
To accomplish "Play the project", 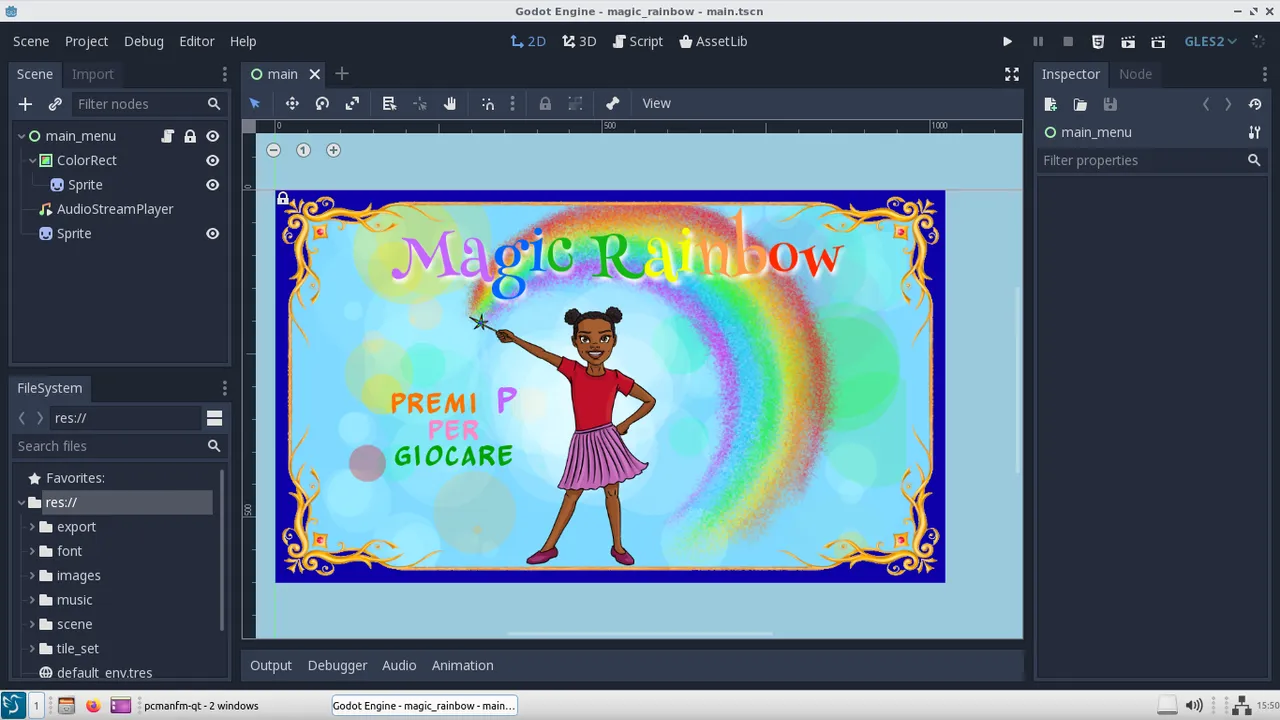I will pos(1007,41).
